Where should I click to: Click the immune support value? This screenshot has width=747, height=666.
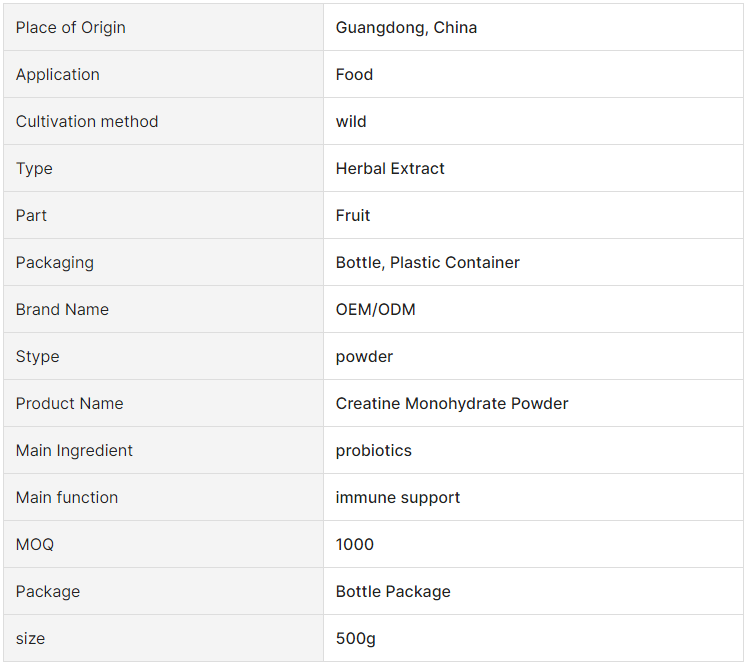pyautogui.click(x=398, y=498)
